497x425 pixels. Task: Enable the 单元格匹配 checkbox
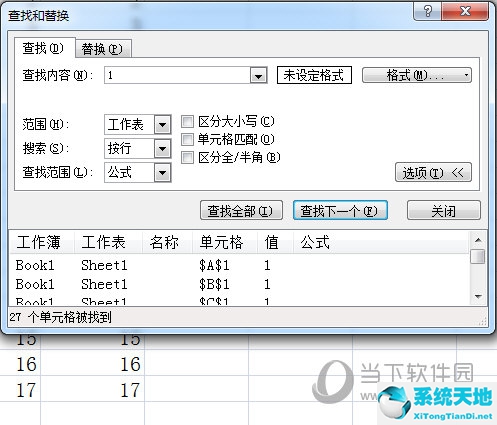point(187,139)
